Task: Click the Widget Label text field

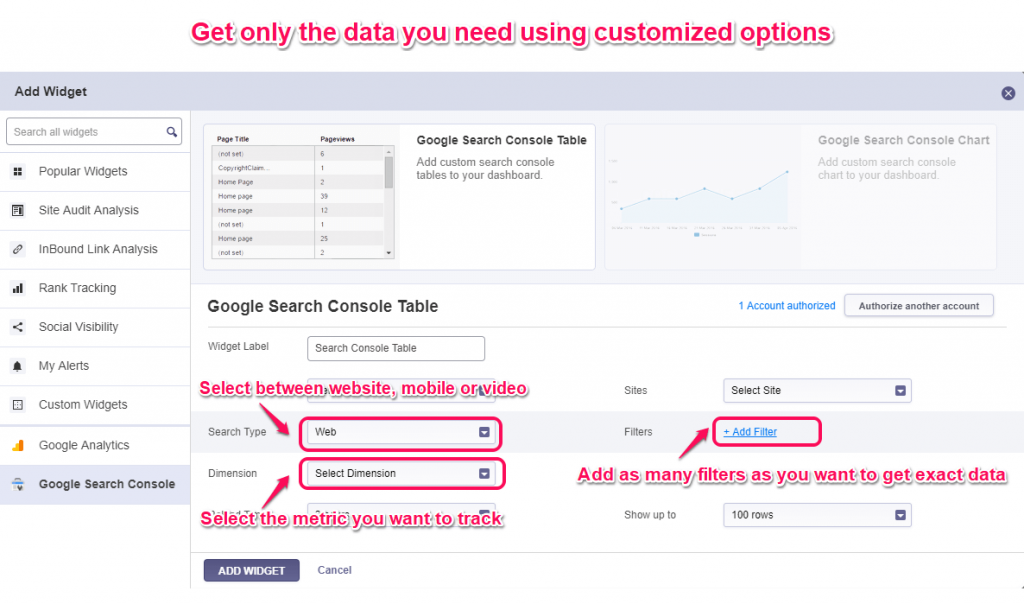Action: point(396,348)
